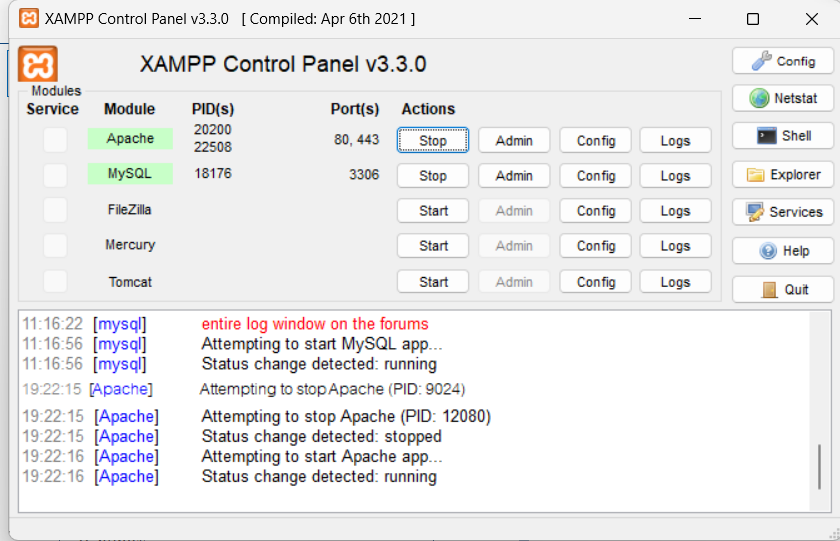This screenshot has height=541, width=840.
Task: Click the Help question mark icon
Action: click(782, 251)
